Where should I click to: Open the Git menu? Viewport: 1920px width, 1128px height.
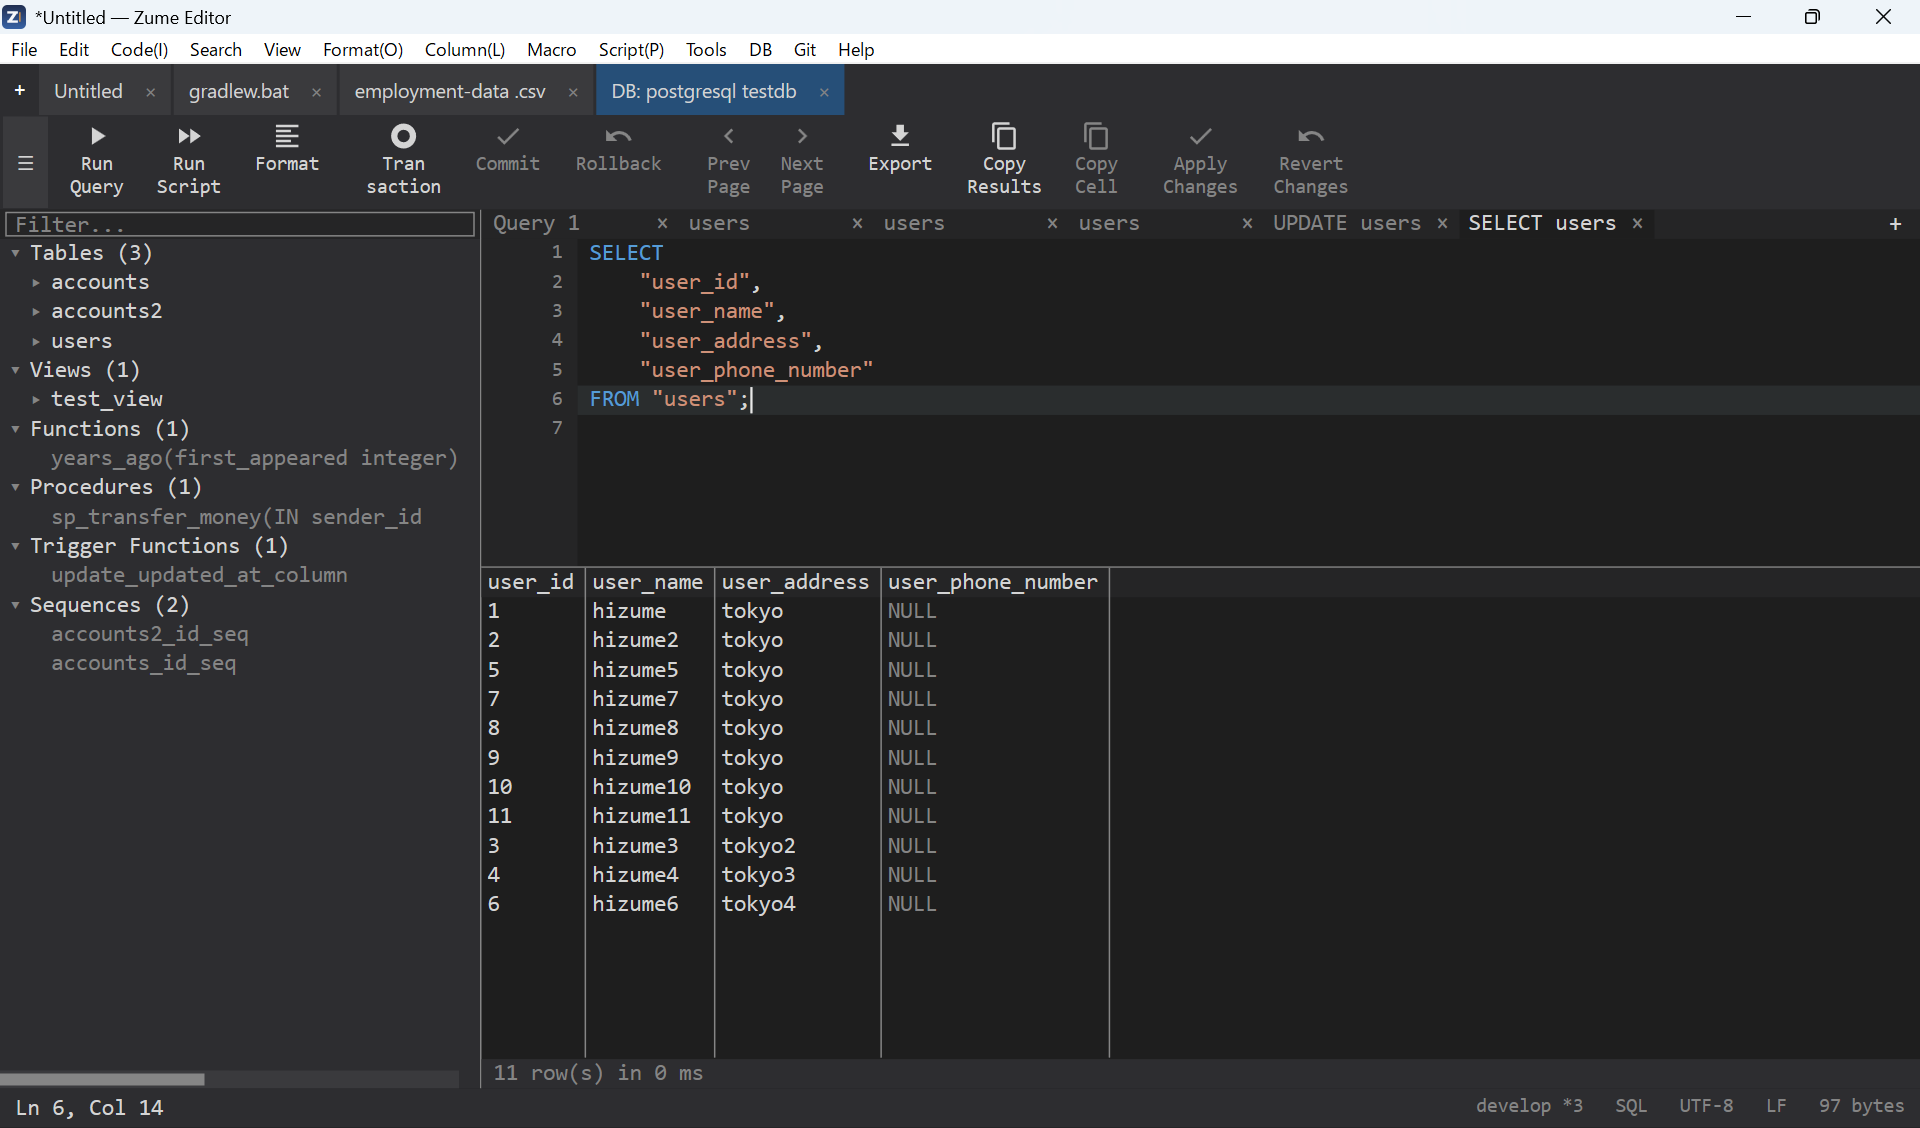click(804, 49)
